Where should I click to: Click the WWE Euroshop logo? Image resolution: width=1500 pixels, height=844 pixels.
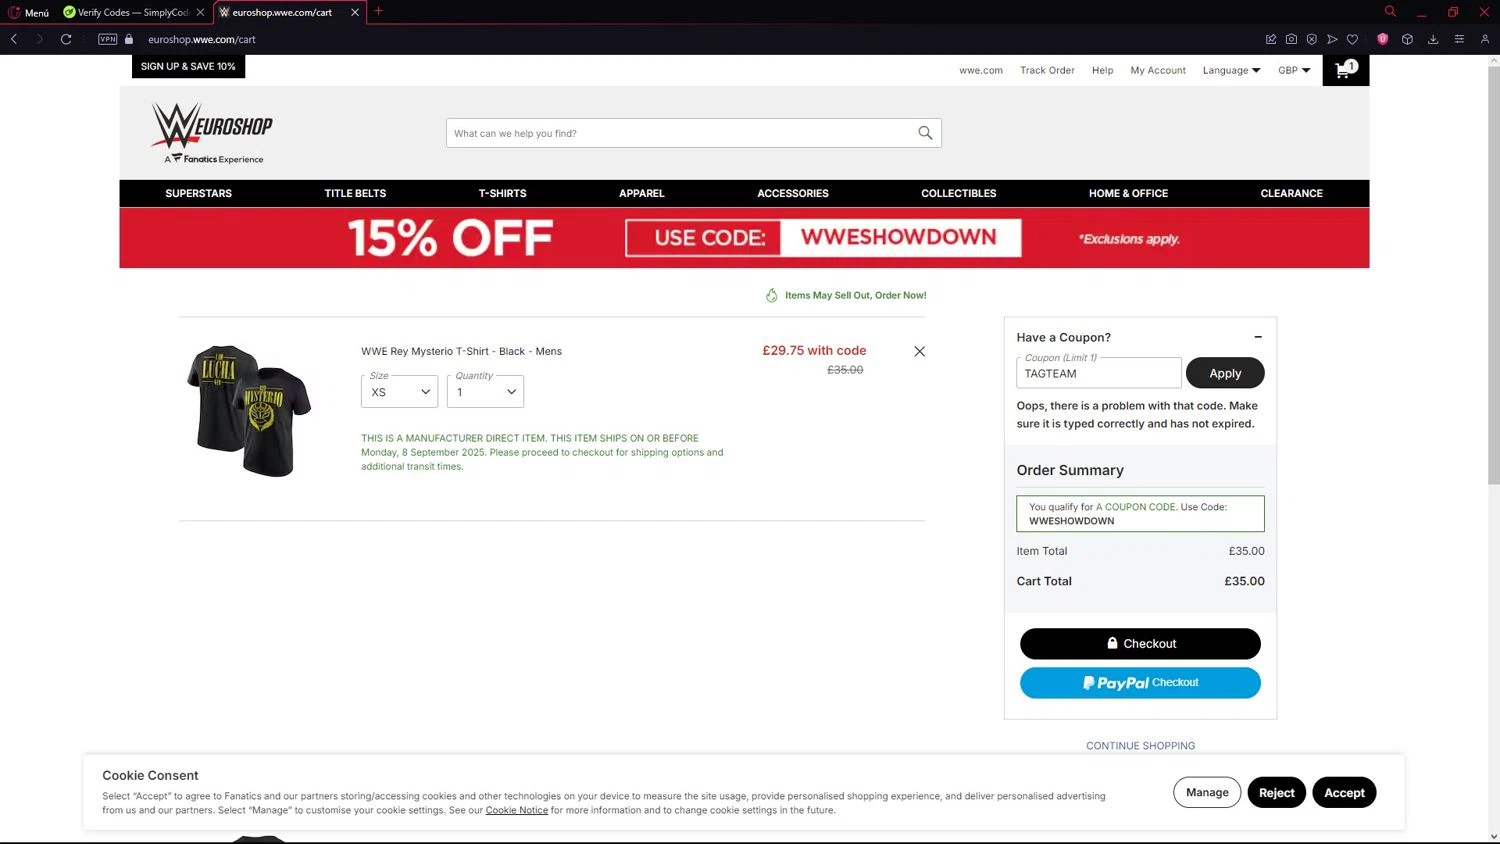pos(212,132)
